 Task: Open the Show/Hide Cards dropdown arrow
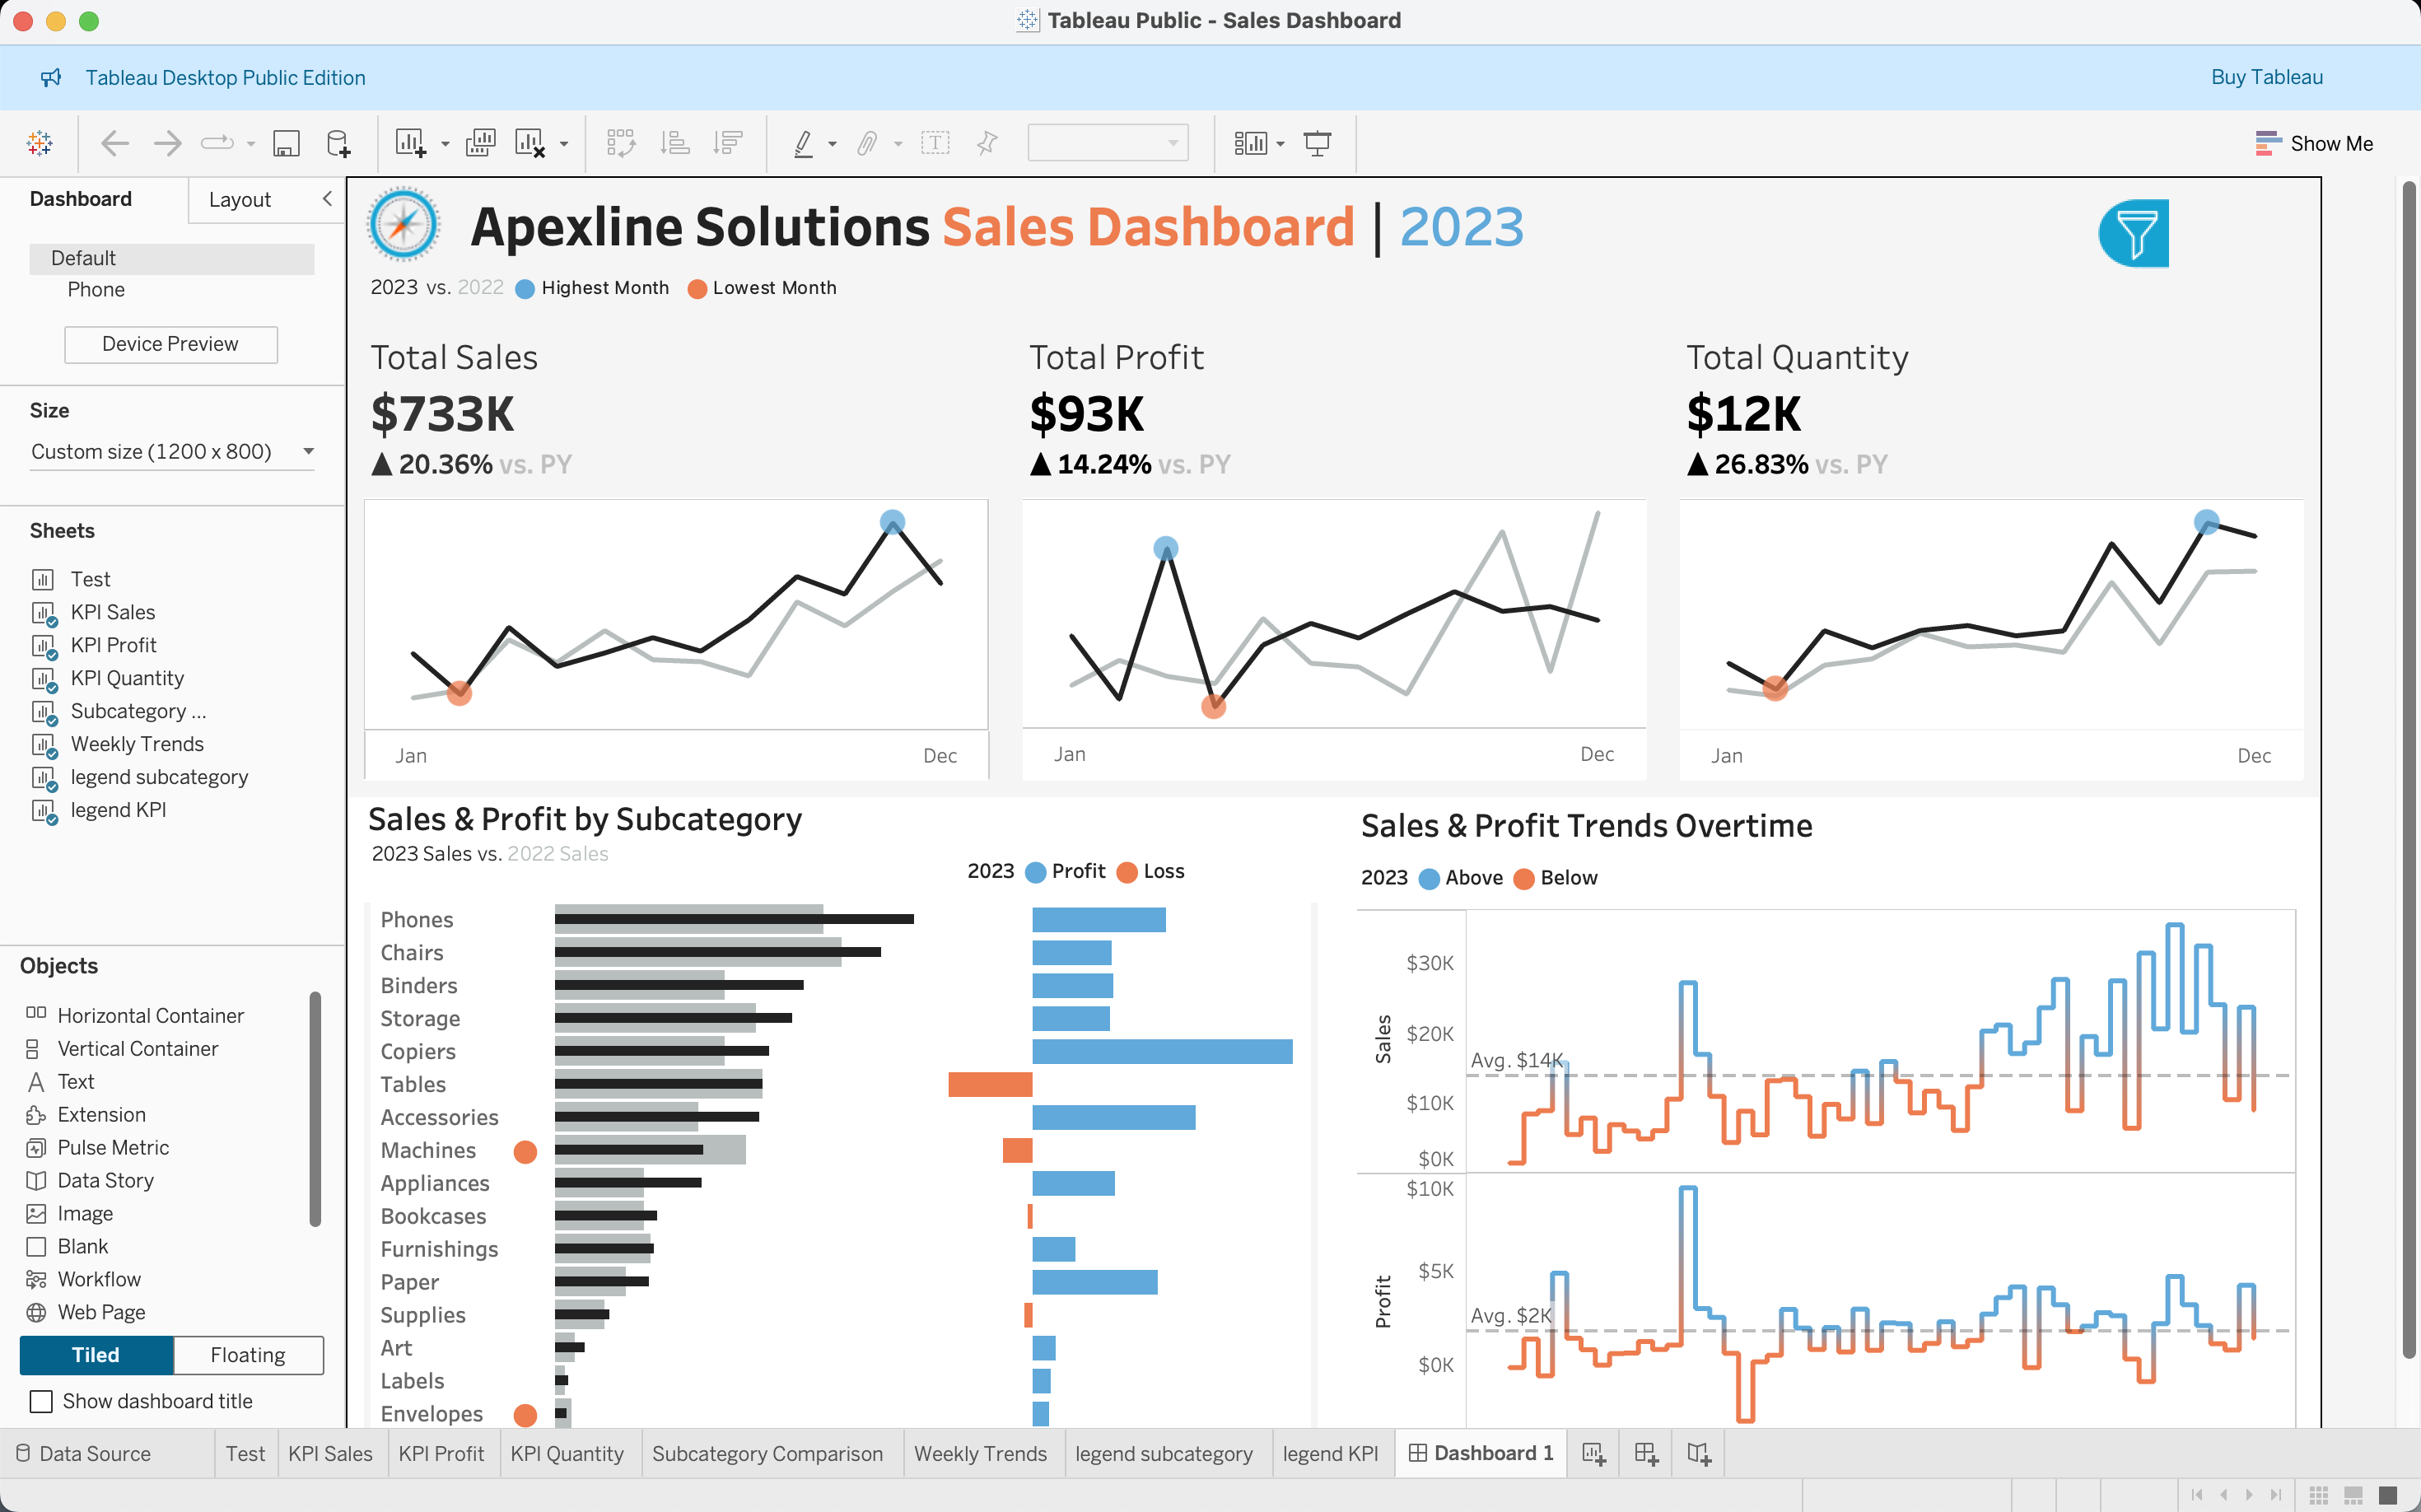tap(1280, 144)
